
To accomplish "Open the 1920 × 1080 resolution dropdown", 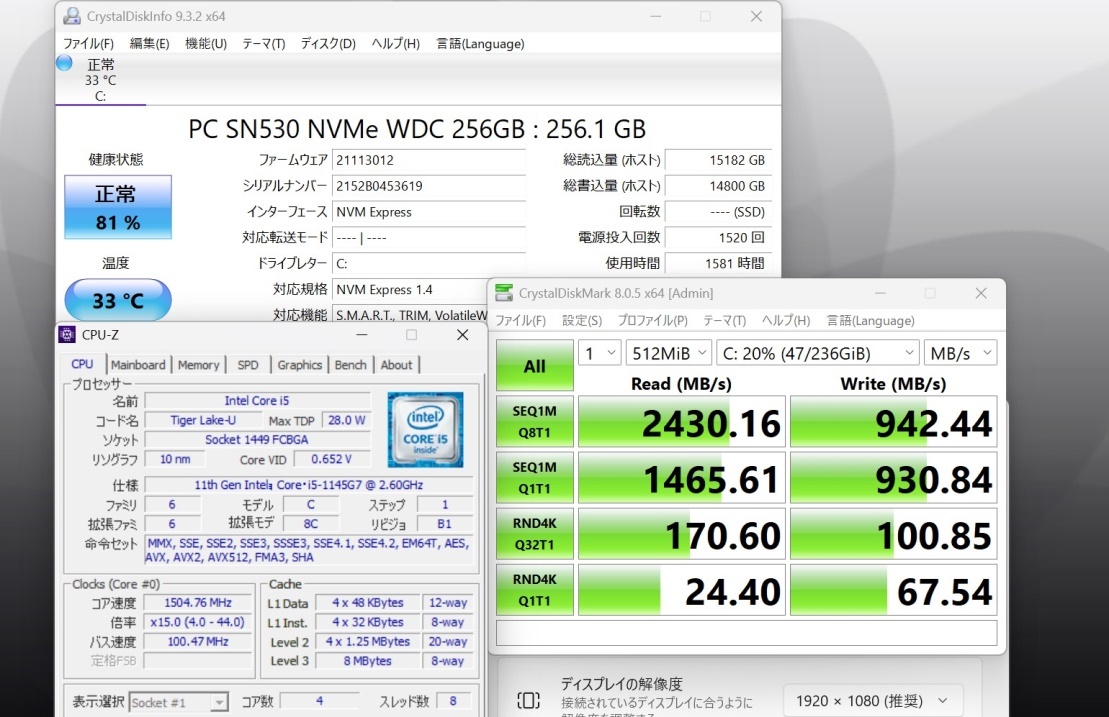I will [873, 701].
